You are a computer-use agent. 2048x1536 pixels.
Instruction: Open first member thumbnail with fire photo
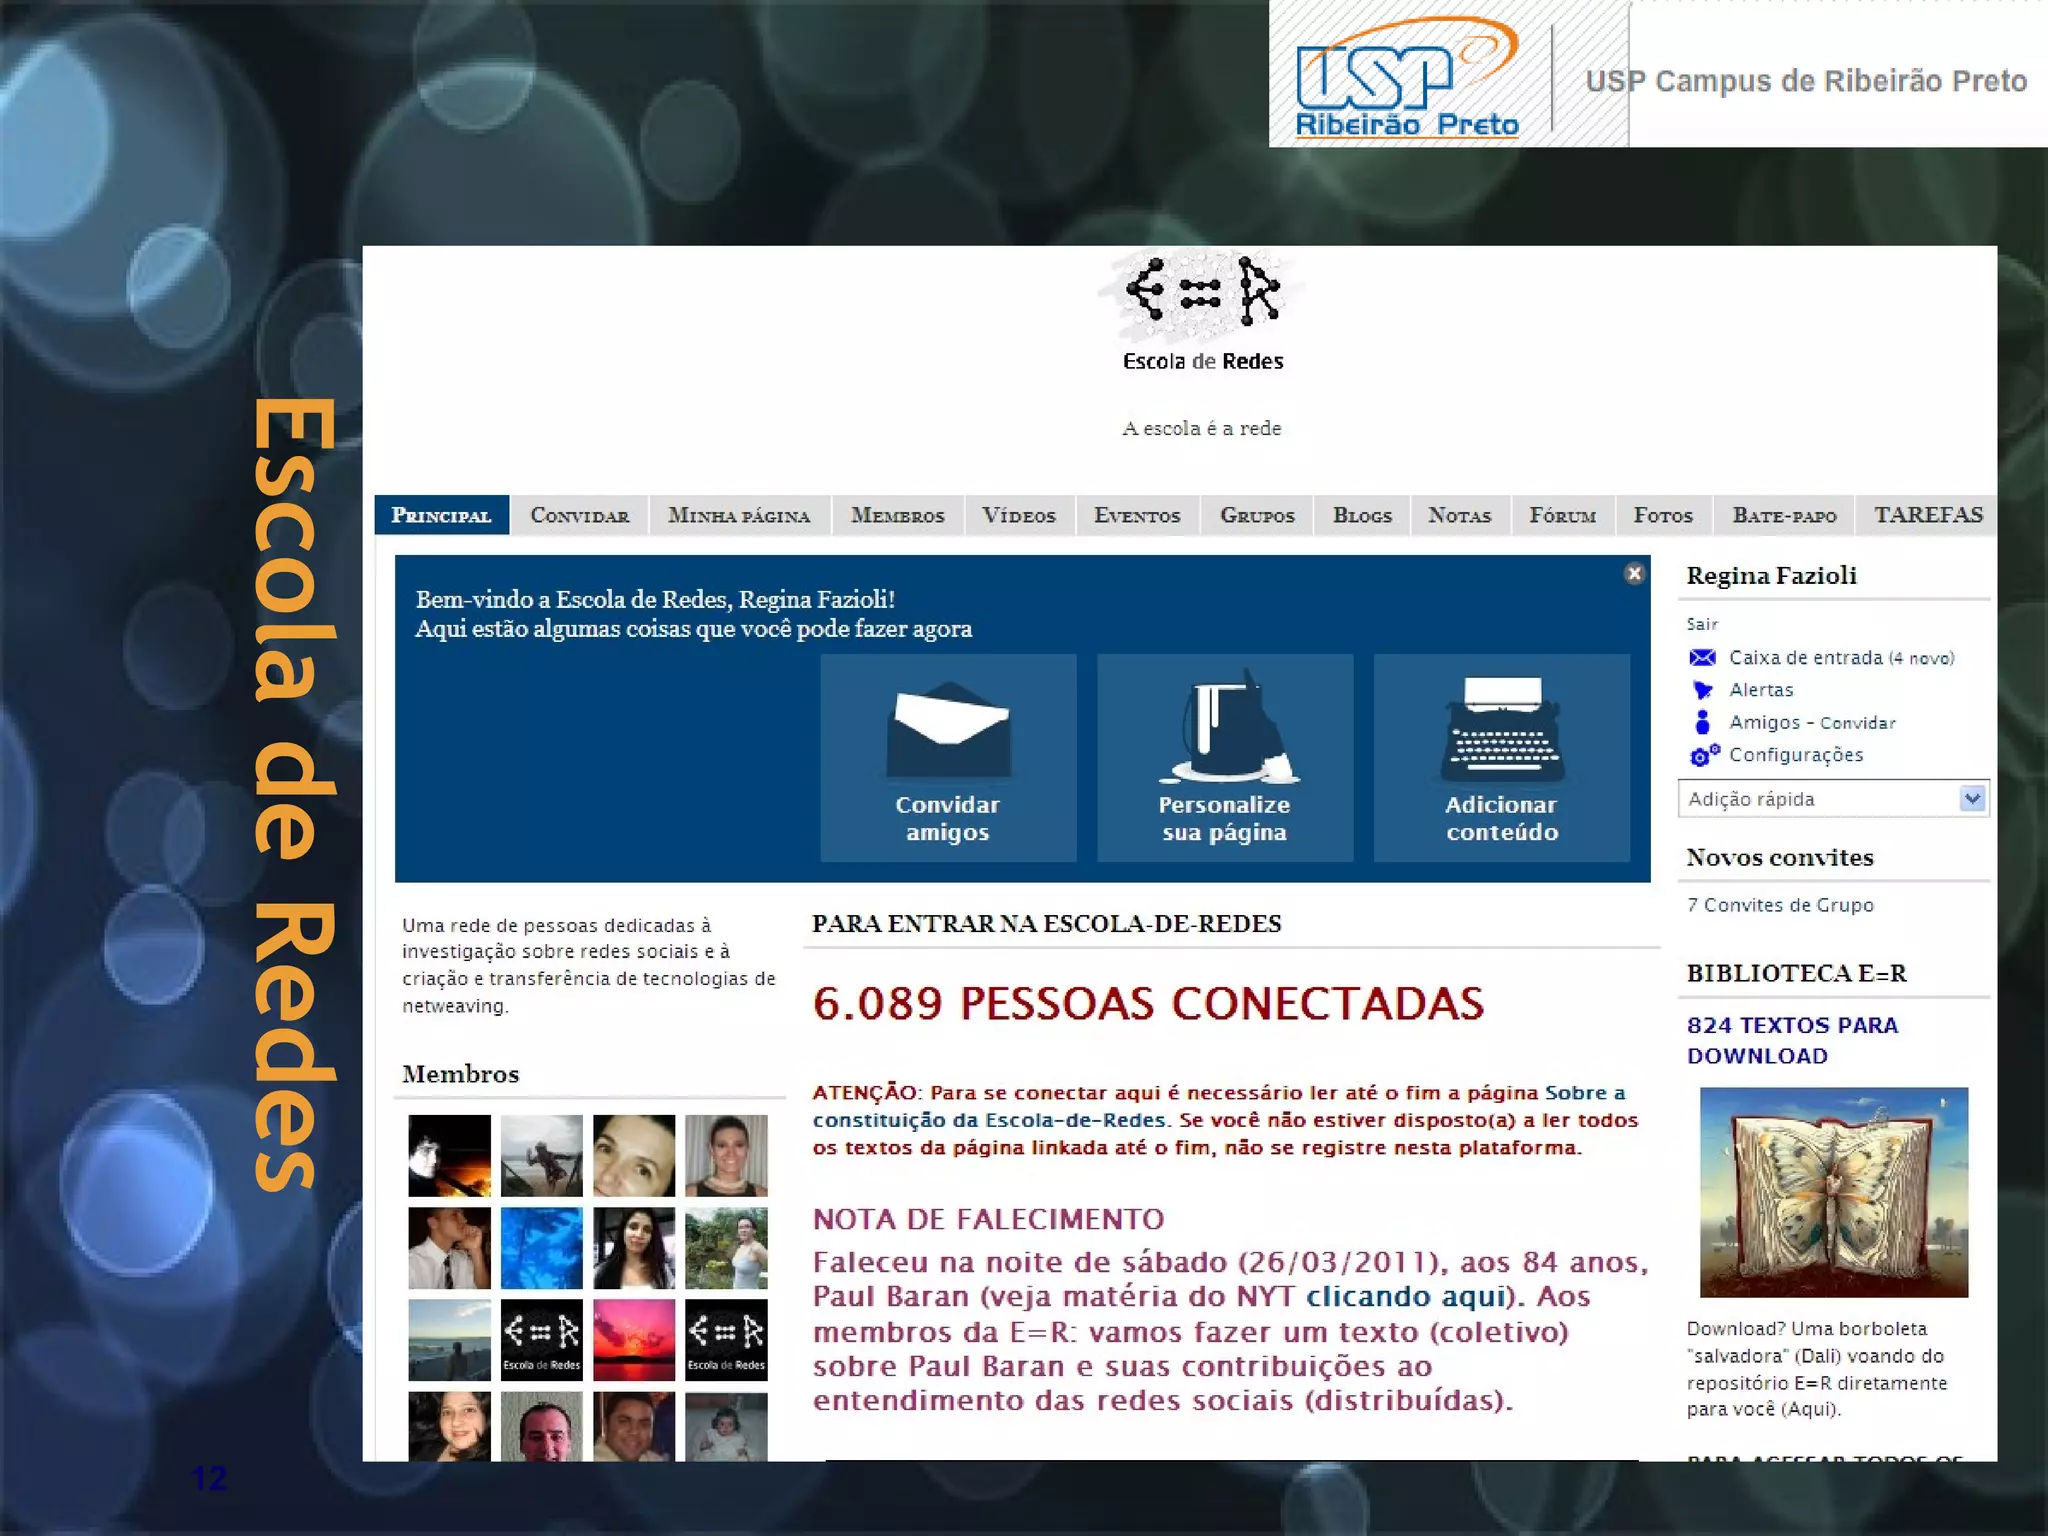tap(450, 1156)
